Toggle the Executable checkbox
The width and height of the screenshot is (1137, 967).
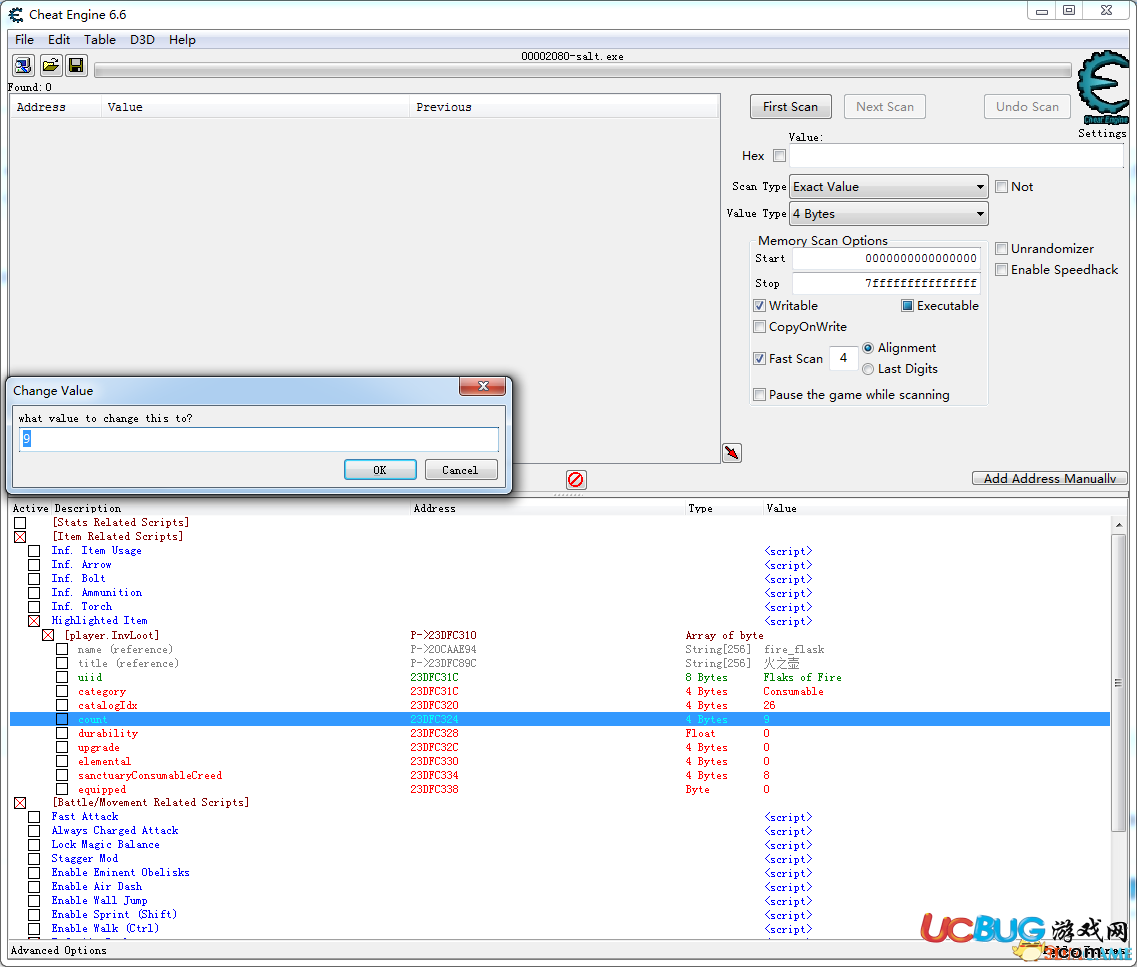tap(907, 306)
